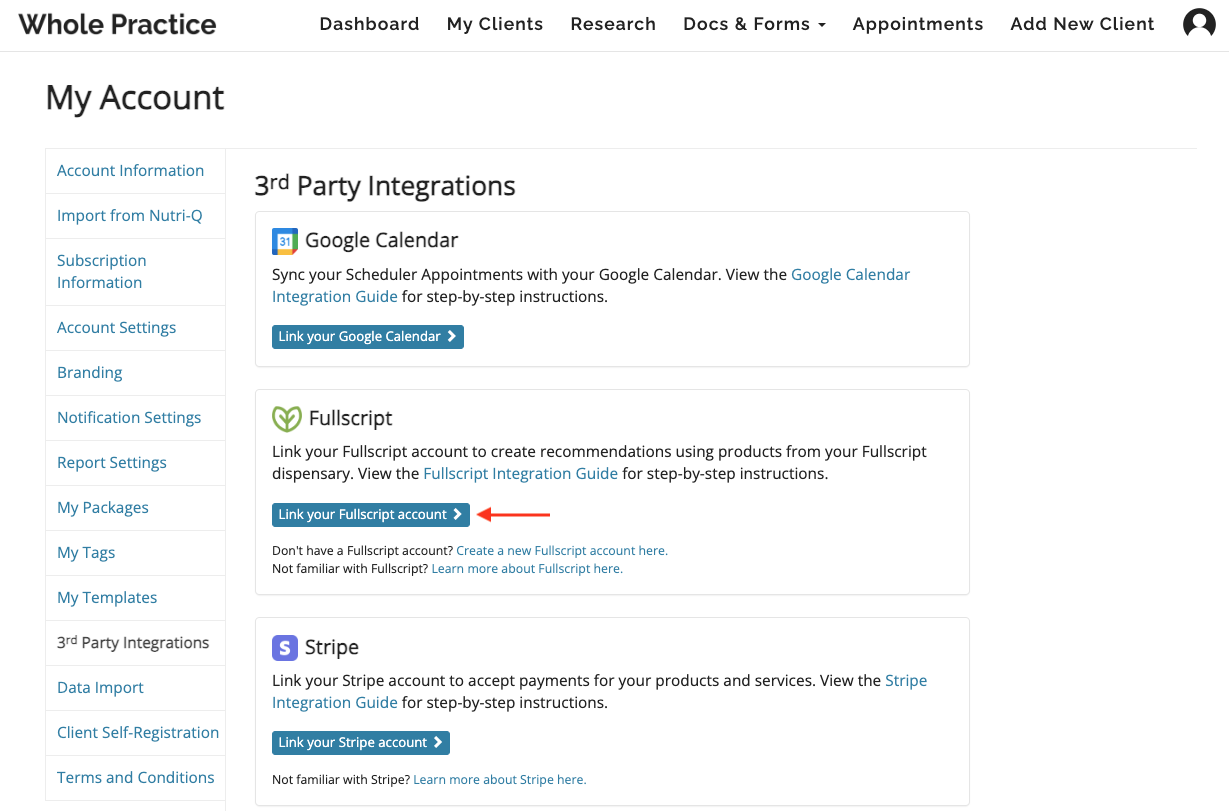The image size is (1229, 811).
Task: Open Research in the top navigation
Action: click(613, 24)
